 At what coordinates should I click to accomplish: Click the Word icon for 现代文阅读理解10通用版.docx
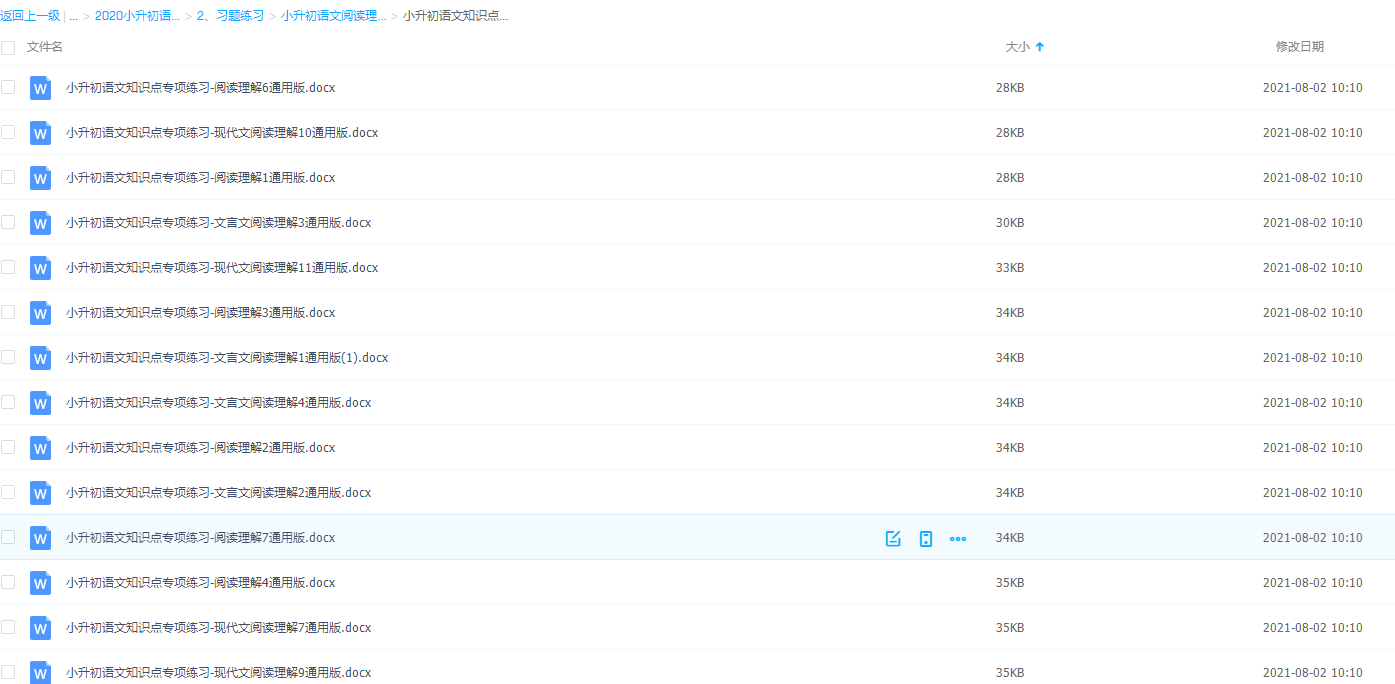(40, 133)
